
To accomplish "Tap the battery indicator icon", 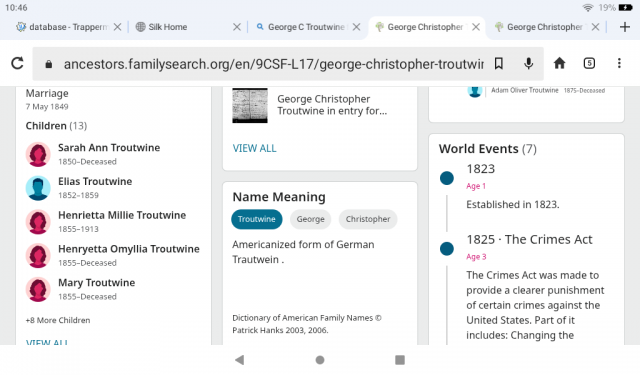I will click(625, 7).
